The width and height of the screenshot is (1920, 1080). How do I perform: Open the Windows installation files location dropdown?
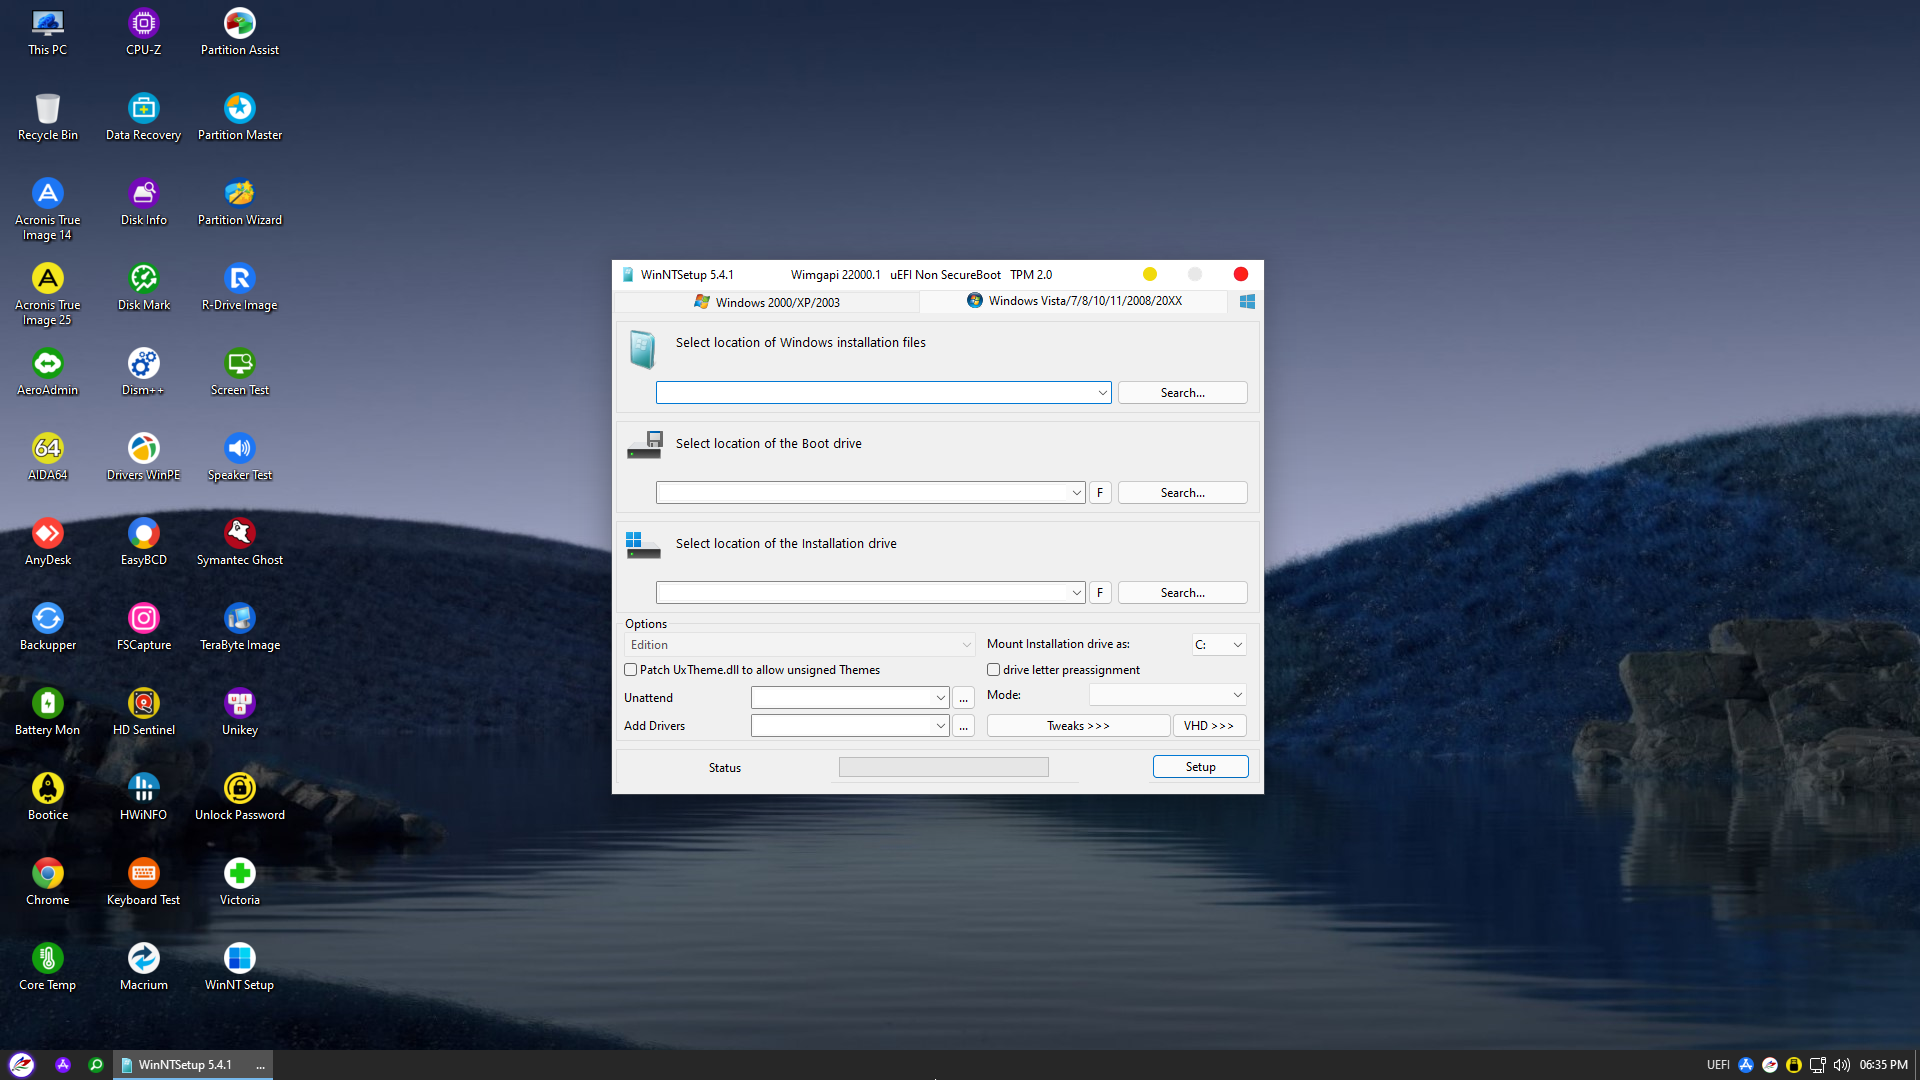[x=1102, y=393]
